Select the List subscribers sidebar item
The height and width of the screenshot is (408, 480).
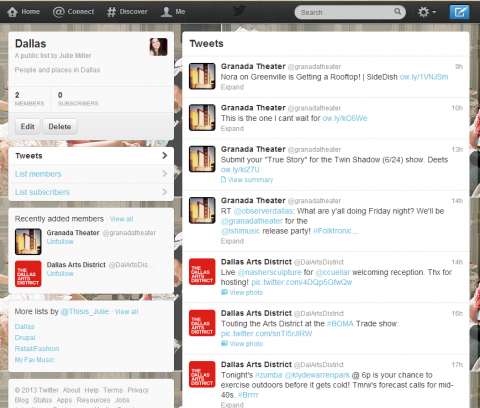tap(91, 192)
